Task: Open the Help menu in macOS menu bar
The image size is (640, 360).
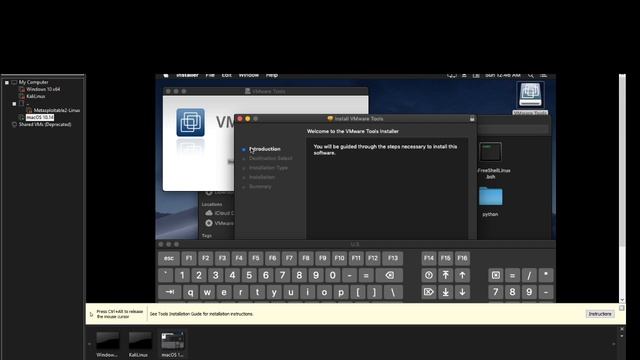Action: pyautogui.click(x=272, y=76)
